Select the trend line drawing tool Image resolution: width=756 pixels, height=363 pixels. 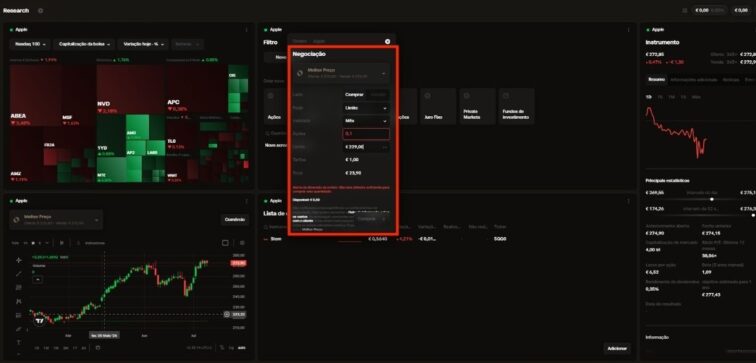pyautogui.click(x=19, y=274)
